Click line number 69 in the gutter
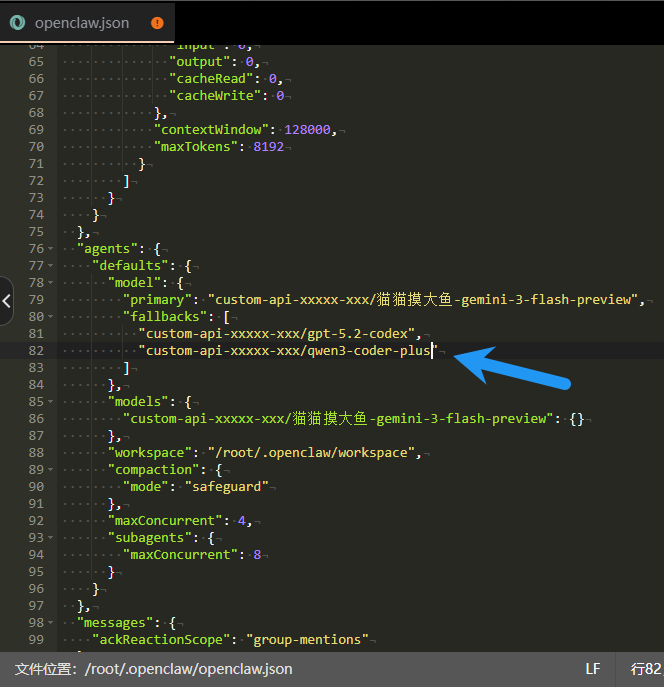The width and height of the screenshot is (664, 687). pos(36,129)
